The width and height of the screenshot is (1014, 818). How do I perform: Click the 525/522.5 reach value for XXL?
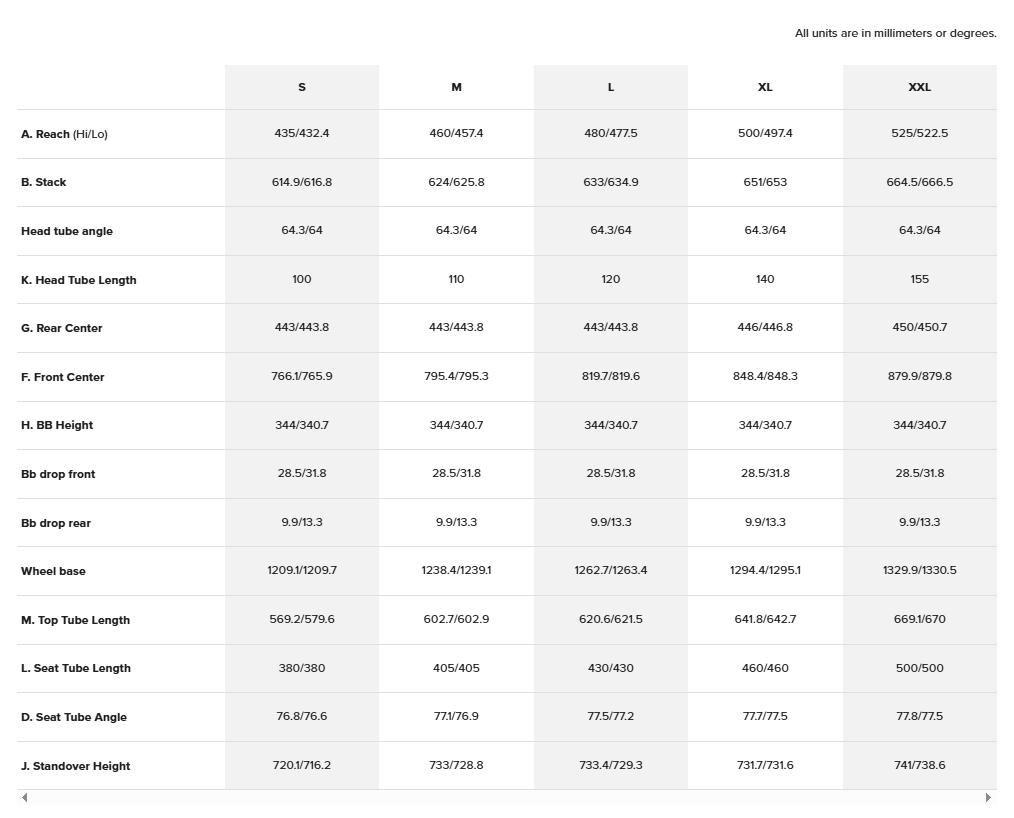919,133
